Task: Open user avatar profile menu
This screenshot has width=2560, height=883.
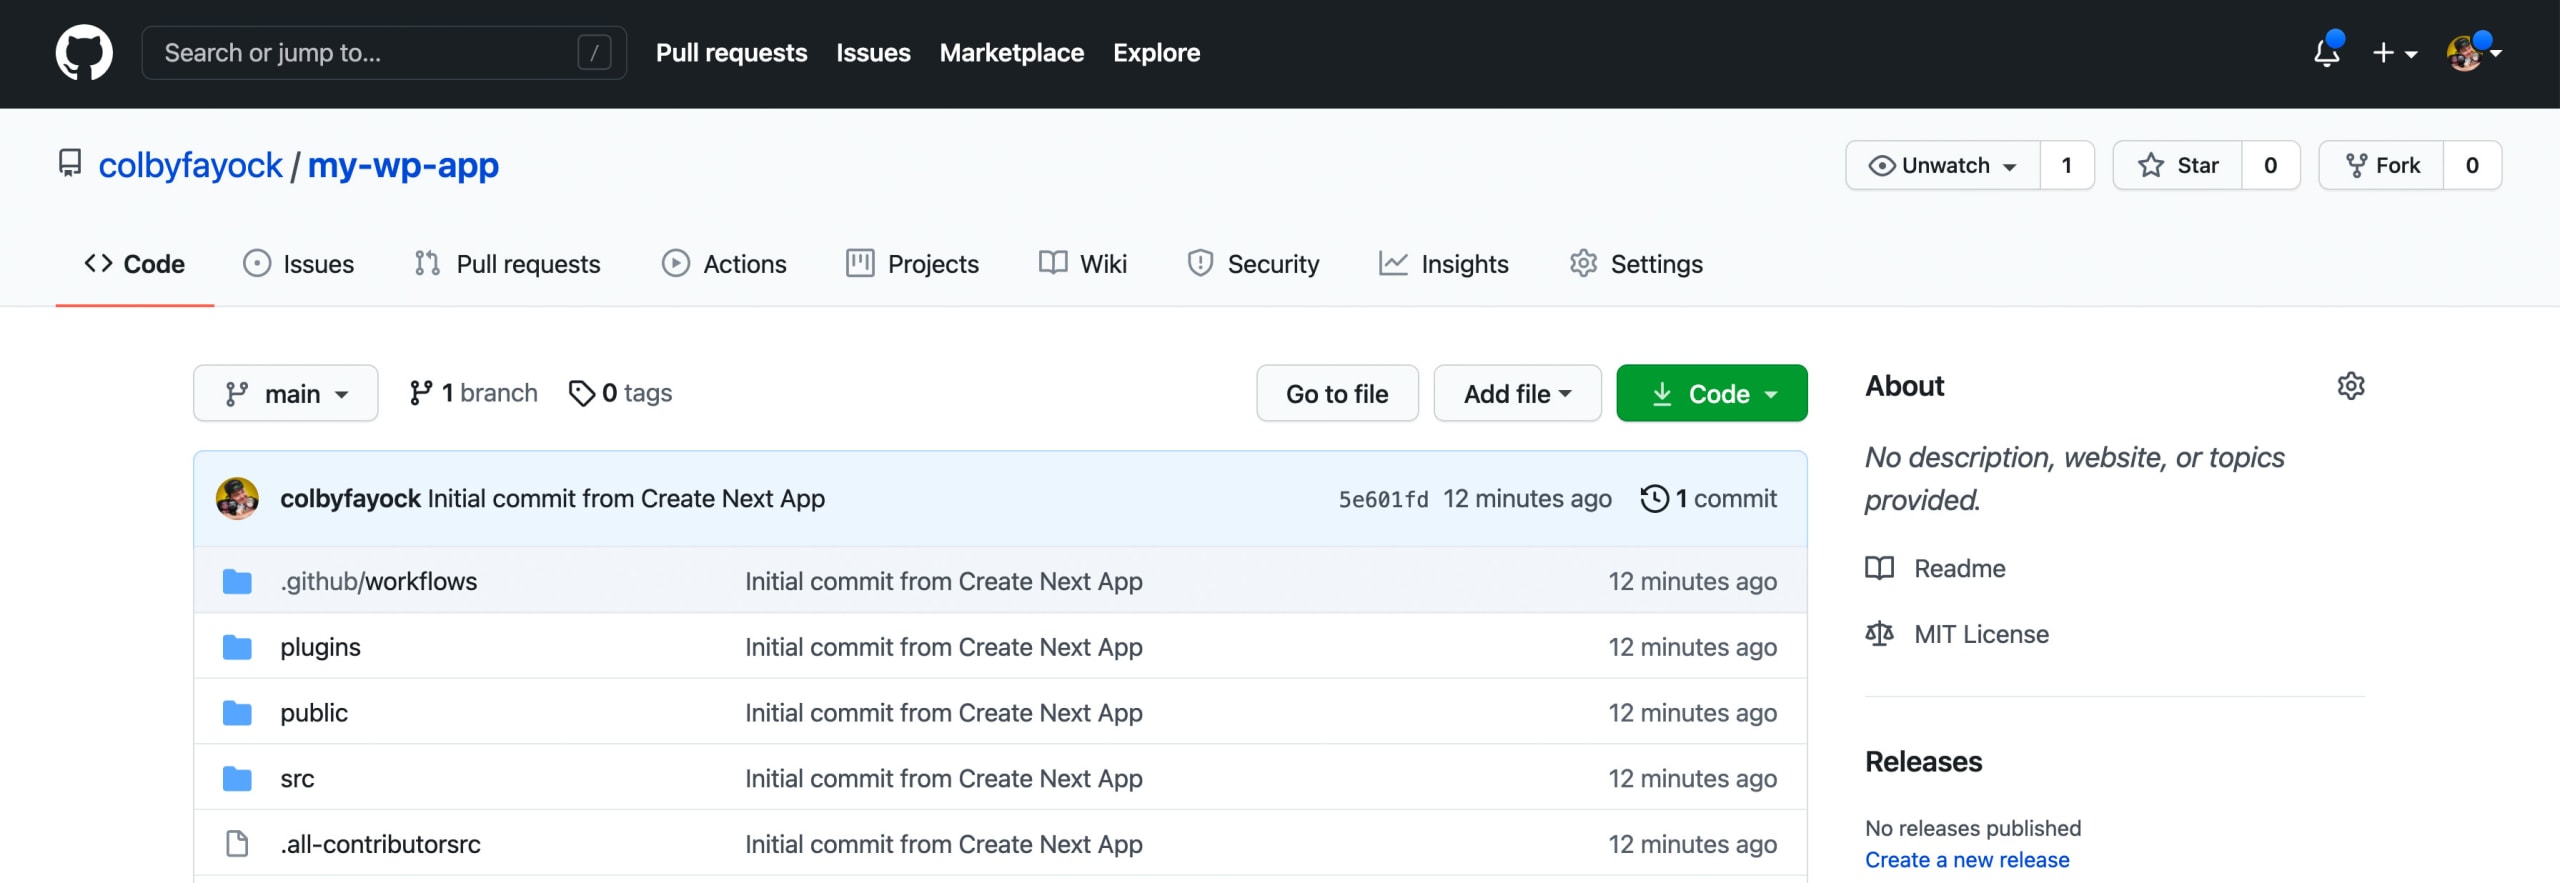Action: pyautogui.click(x=2472, y=53)
